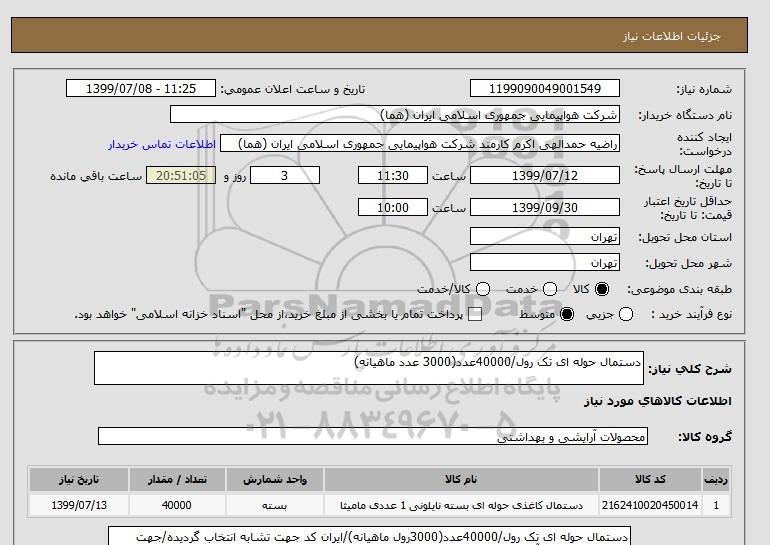Click the کد کالا column header
The image size is (770, 545).
pyautogui.click(x=650, y=479)
